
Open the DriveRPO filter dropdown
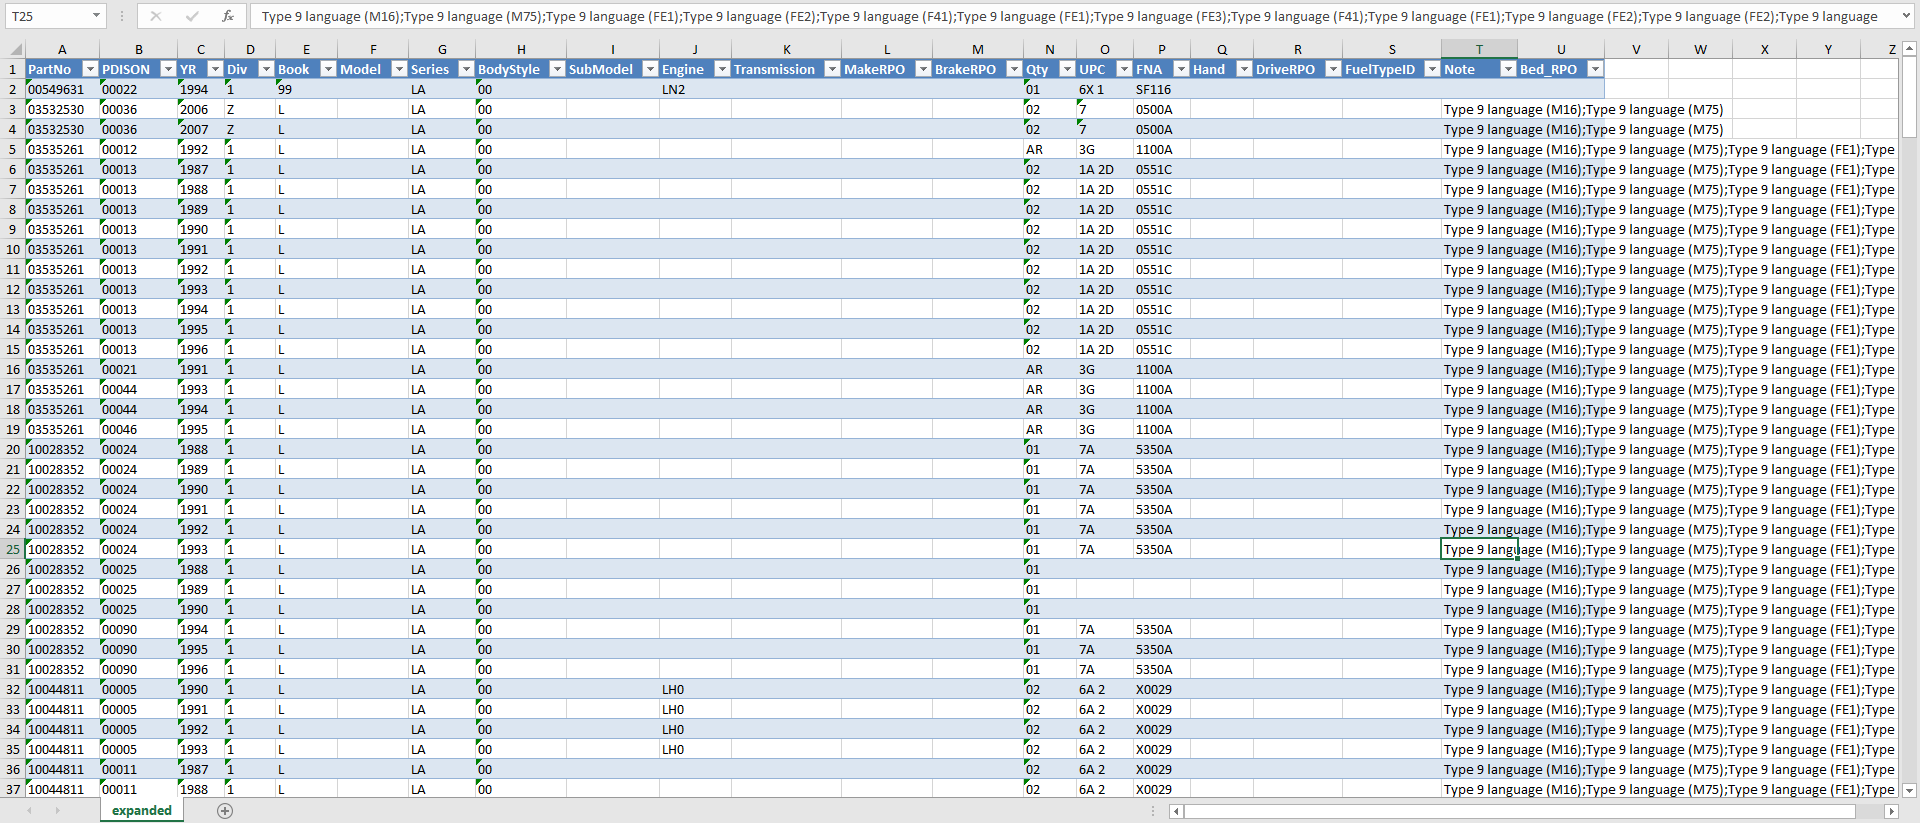pyautogui.click(x=1333, y=69)
